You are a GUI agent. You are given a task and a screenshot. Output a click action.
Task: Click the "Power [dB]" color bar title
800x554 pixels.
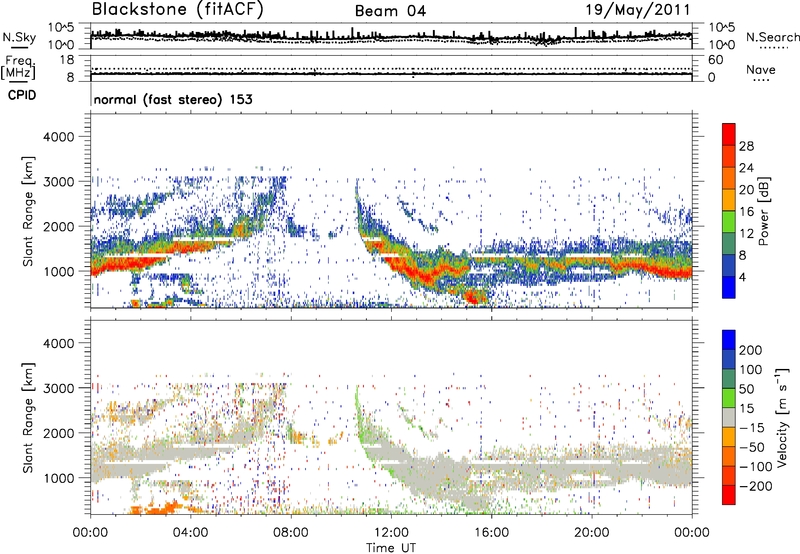764,211
